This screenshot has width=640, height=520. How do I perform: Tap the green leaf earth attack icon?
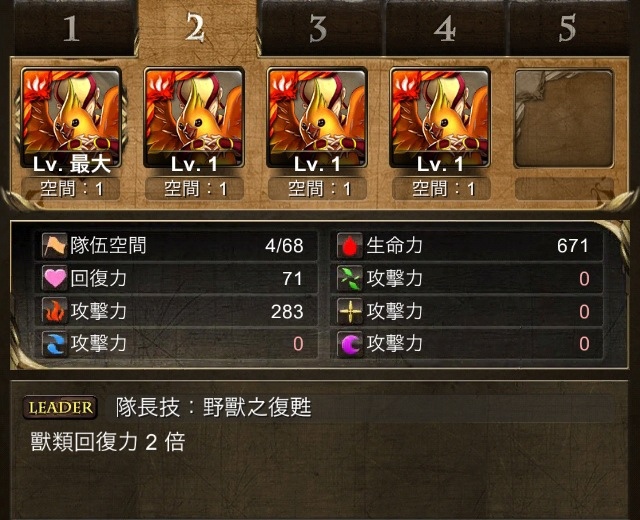tap(350, 278)
